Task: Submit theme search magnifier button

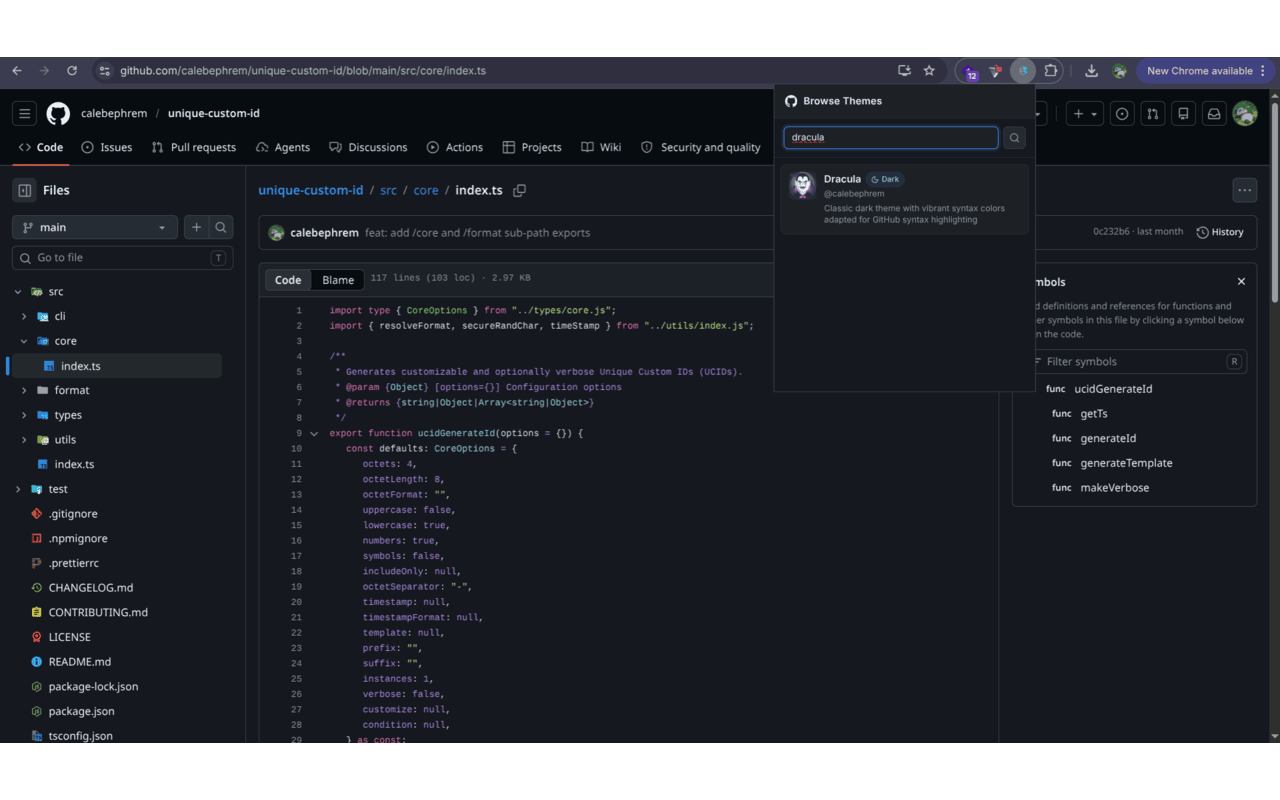Action: [1015, 138]
